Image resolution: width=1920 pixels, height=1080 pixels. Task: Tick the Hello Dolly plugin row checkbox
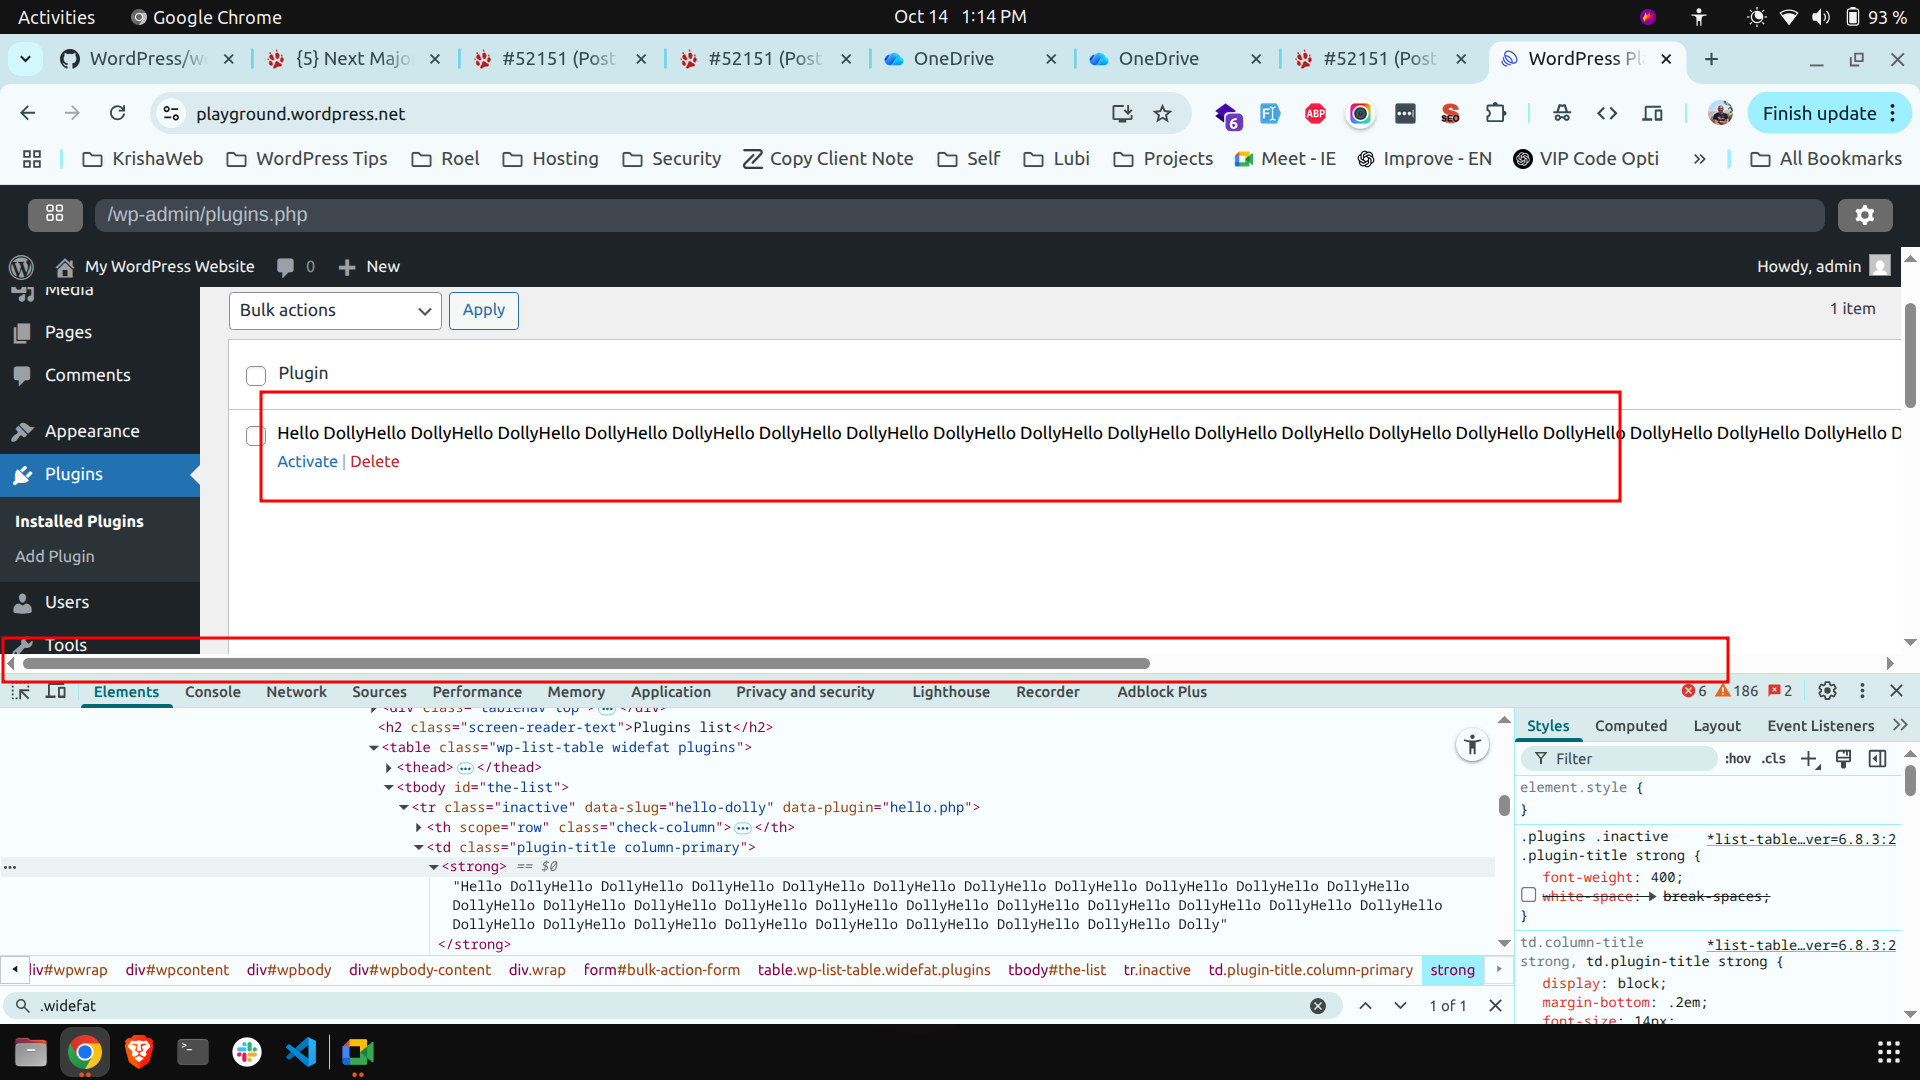tap(256, 436)
